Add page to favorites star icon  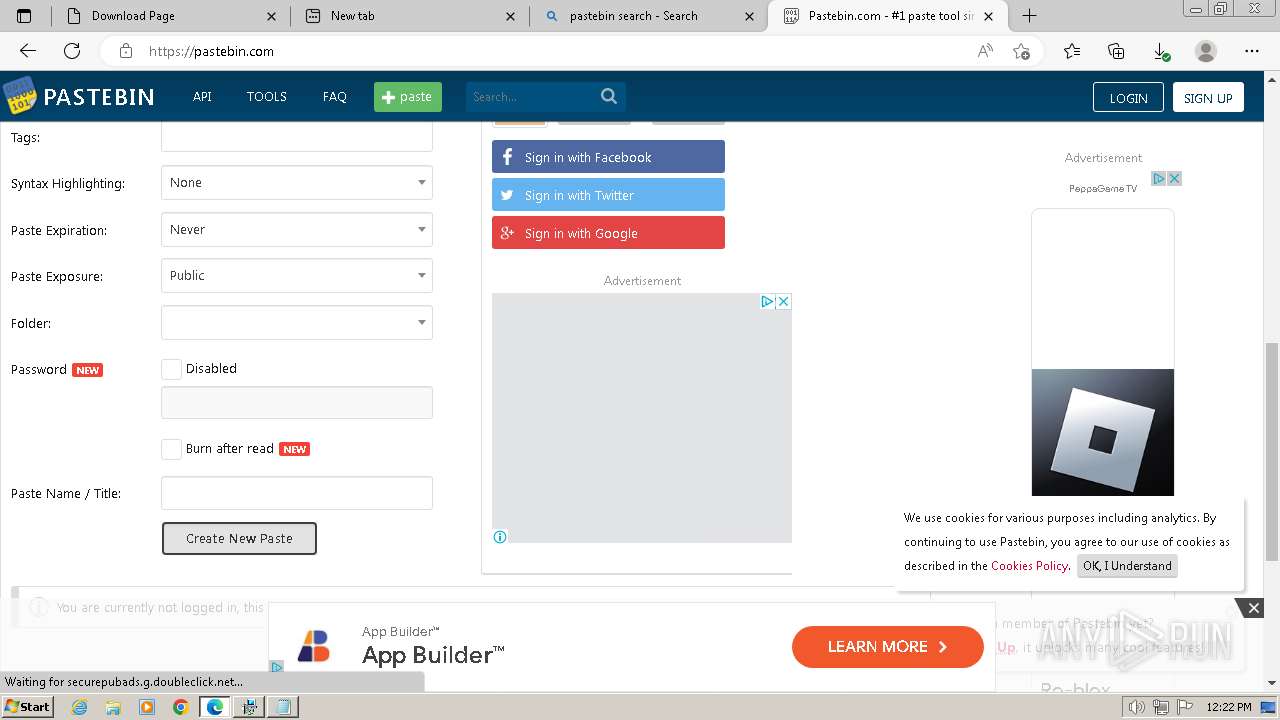pyautogui.click(x=1021, y=51)
